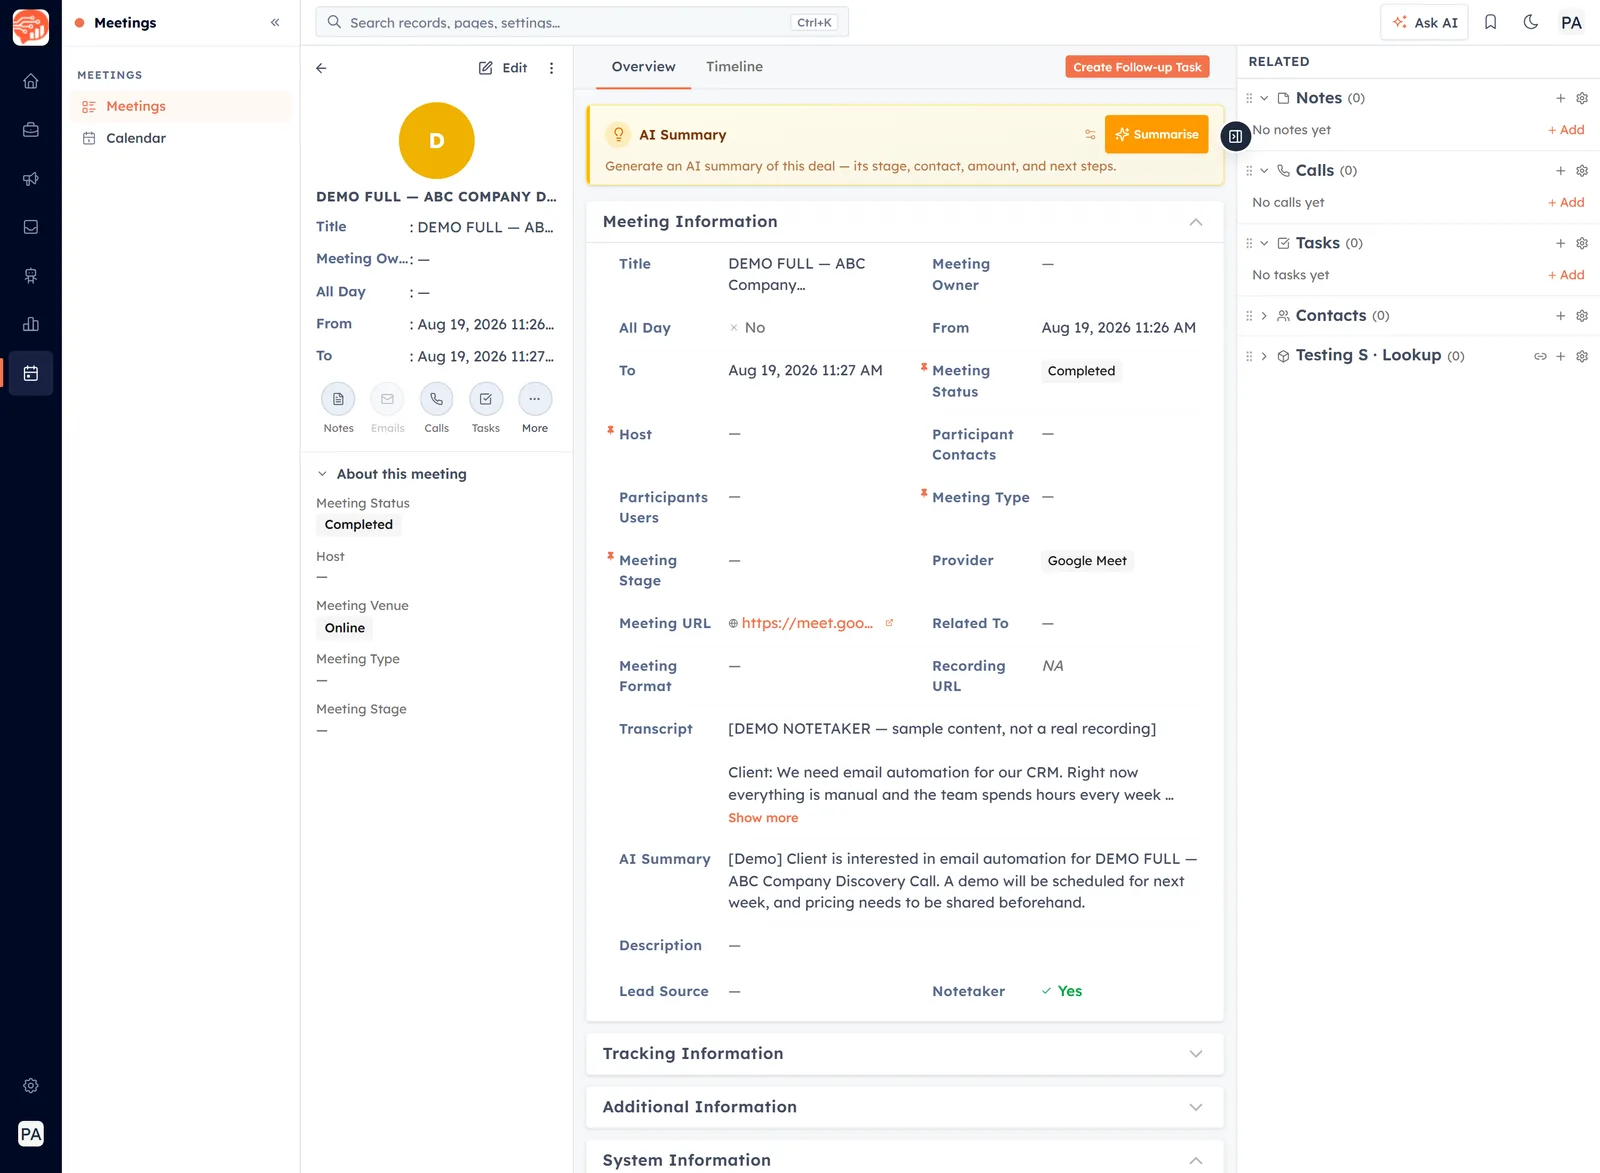Viewport: 1600px width, 1173px height.
Task: Open the PA user avatar in top bar
Action: 1571,22
